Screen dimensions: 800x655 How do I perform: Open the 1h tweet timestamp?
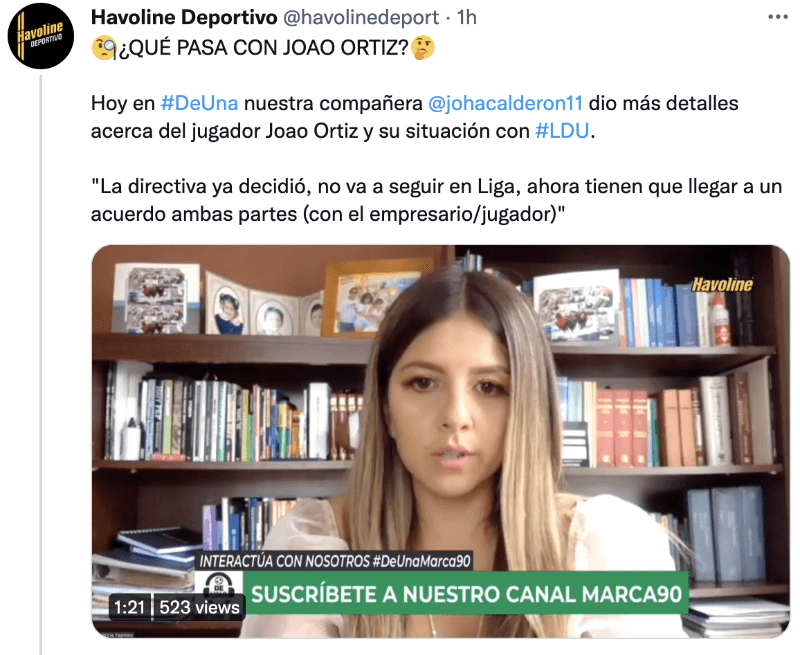tap(466, 17)
